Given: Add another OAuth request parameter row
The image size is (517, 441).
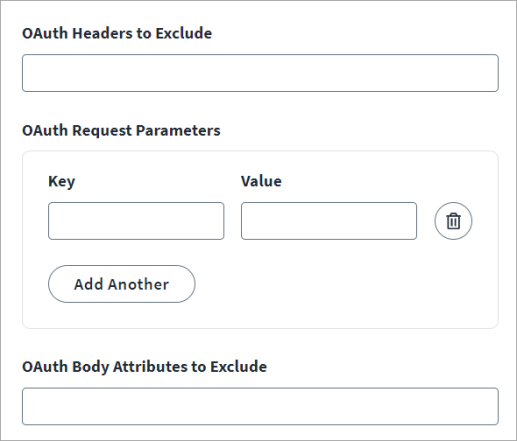Looking at the screenshot, I should [122, 284].
